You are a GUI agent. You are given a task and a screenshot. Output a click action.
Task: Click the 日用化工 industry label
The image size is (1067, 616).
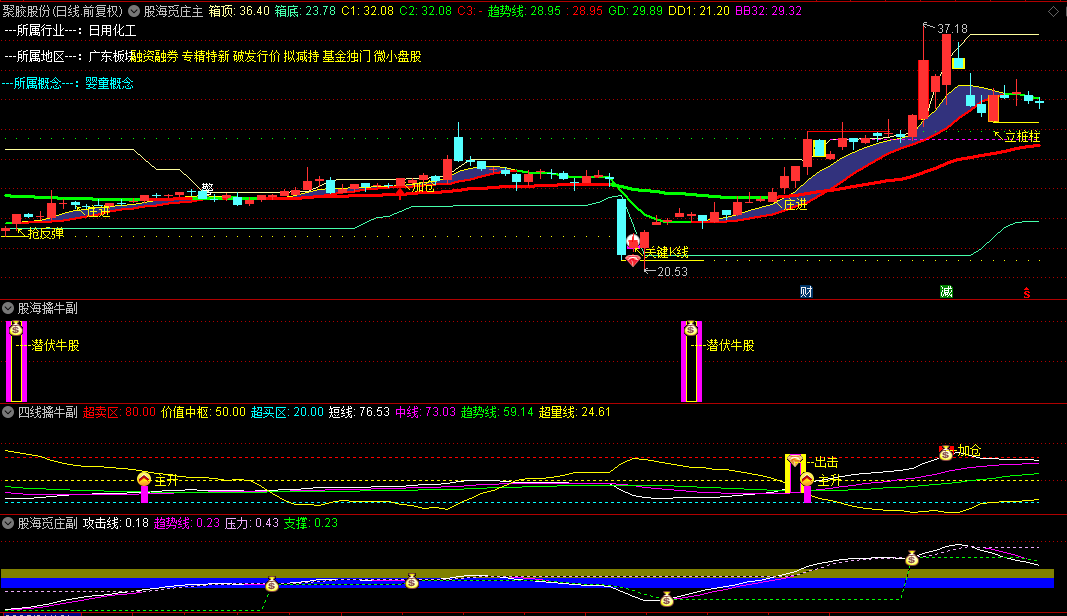pyautogui.click(x=111, y=31)
